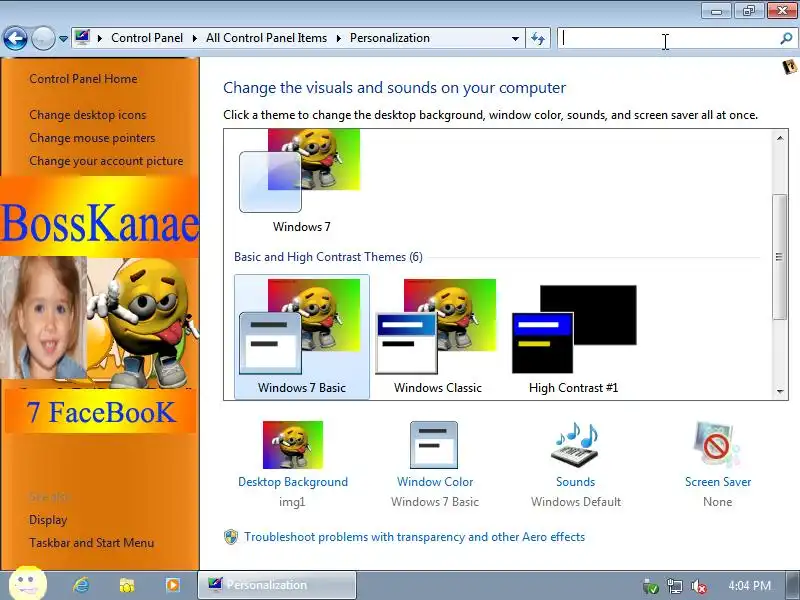Restore down the Personalization window
This screenshot has width=800, height=600.
(x=748, y=11)
